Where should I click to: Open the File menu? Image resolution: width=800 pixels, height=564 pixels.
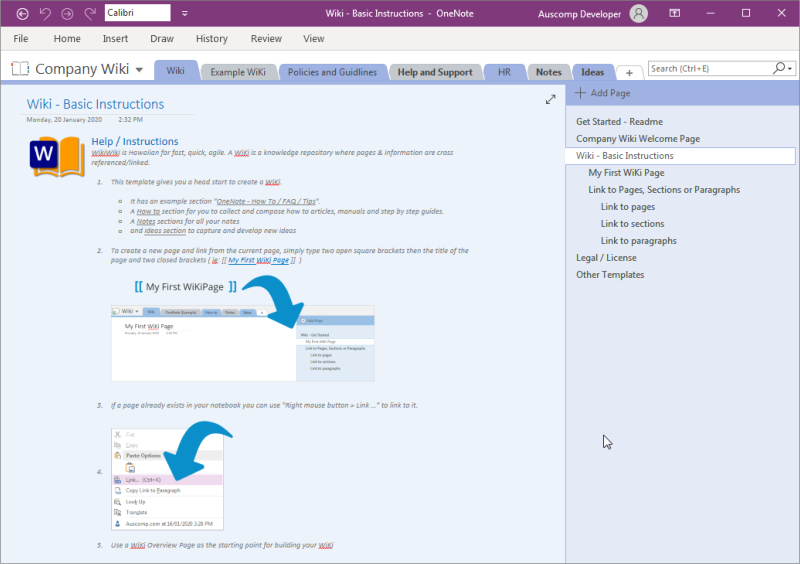coord(21,39)
